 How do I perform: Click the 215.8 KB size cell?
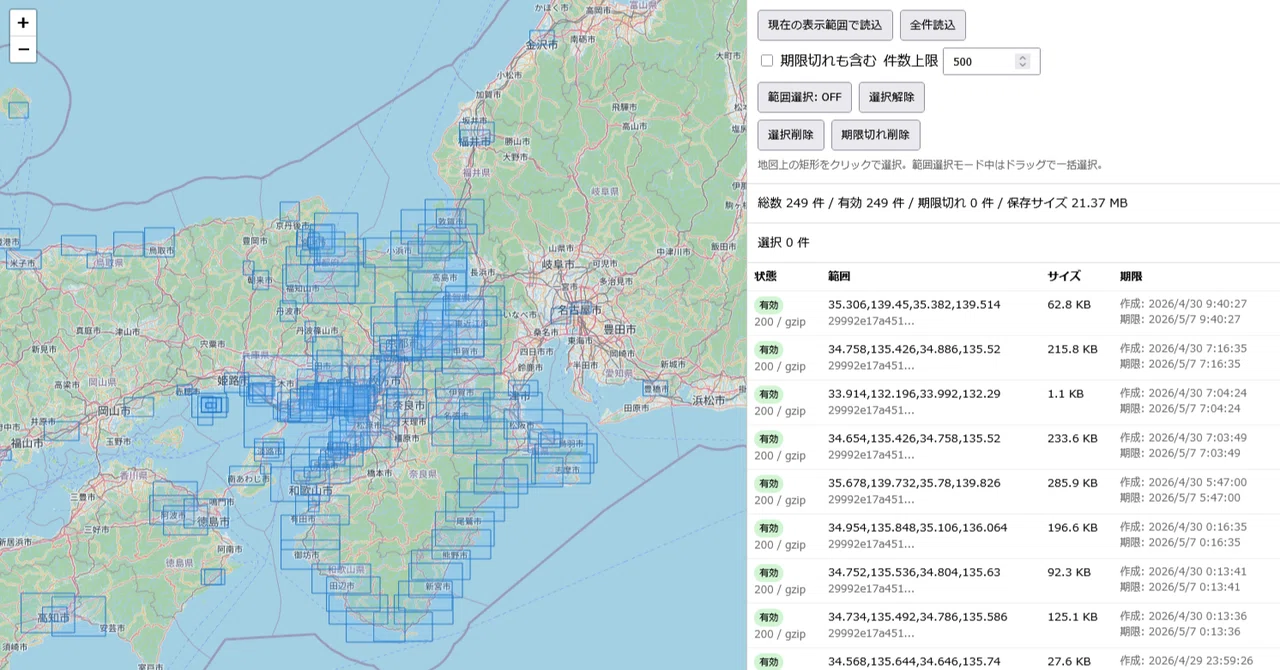(x=1072, y=349)
